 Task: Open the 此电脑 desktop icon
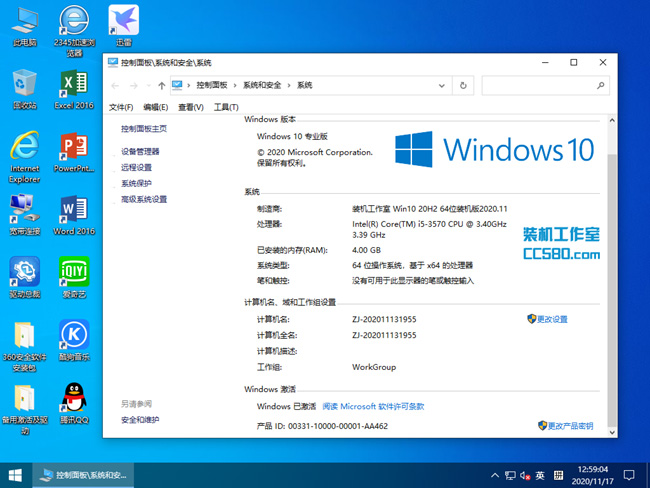click(25, 27)
